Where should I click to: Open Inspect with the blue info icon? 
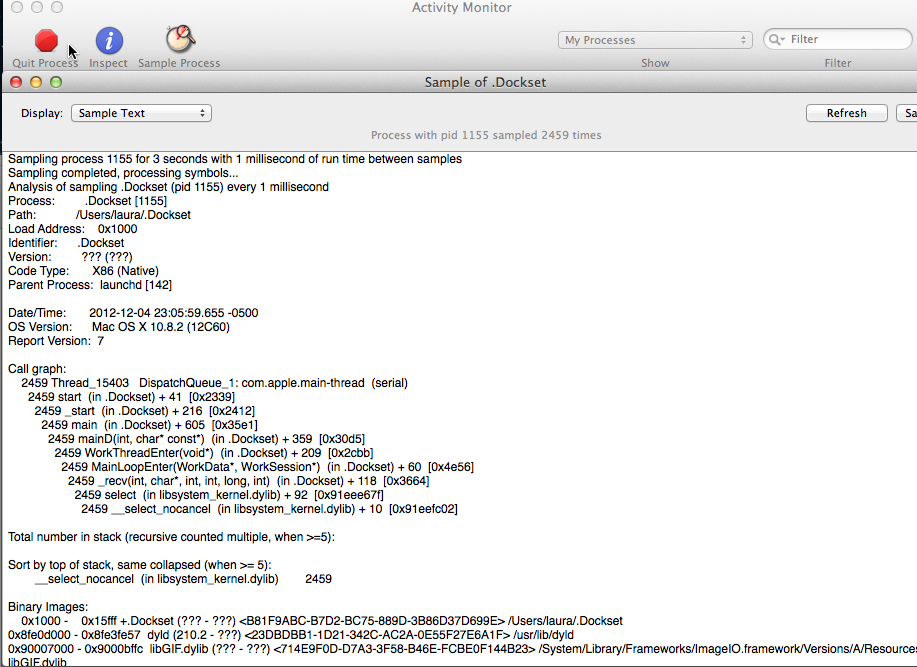(x=109, y=41)
